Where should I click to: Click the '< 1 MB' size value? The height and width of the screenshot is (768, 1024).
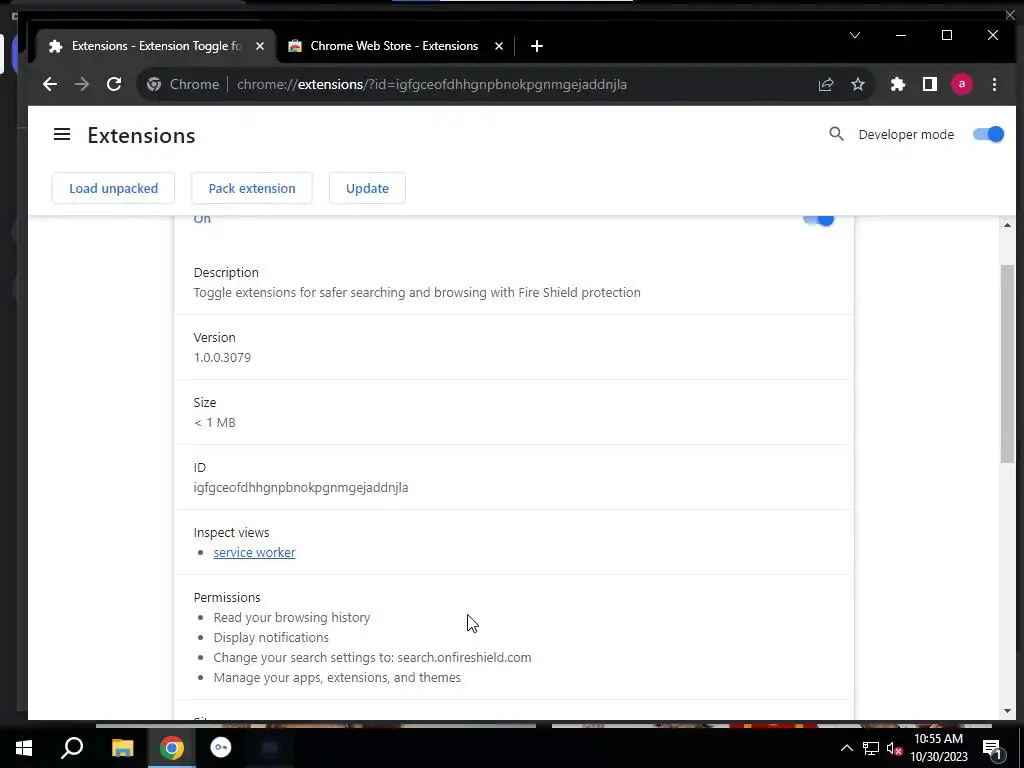[x=214, y=423]
